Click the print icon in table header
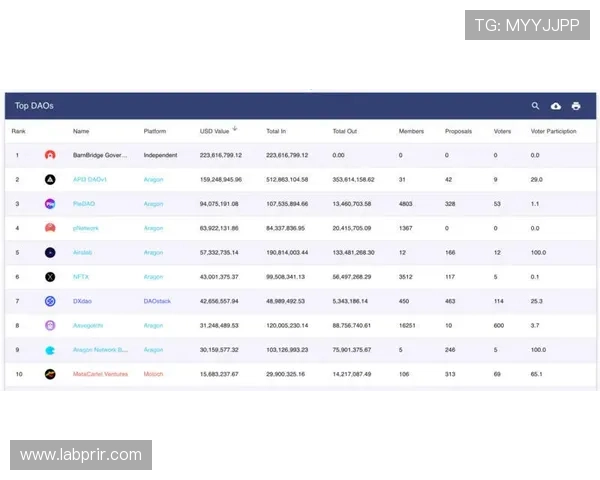This screenshot has height=480, width=600. 576,106
